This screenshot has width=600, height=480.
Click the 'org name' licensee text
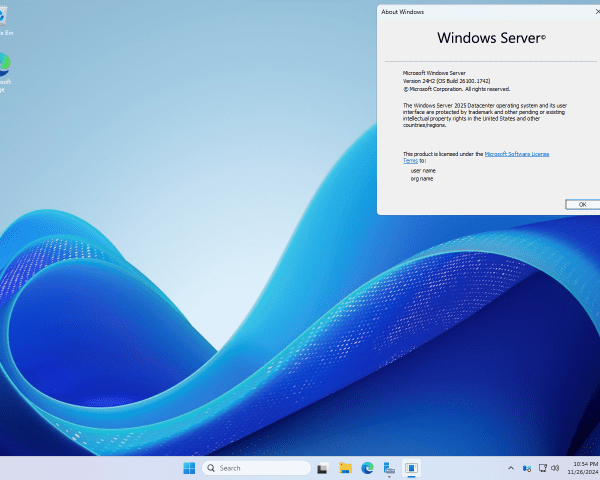(x=422, y=179)
